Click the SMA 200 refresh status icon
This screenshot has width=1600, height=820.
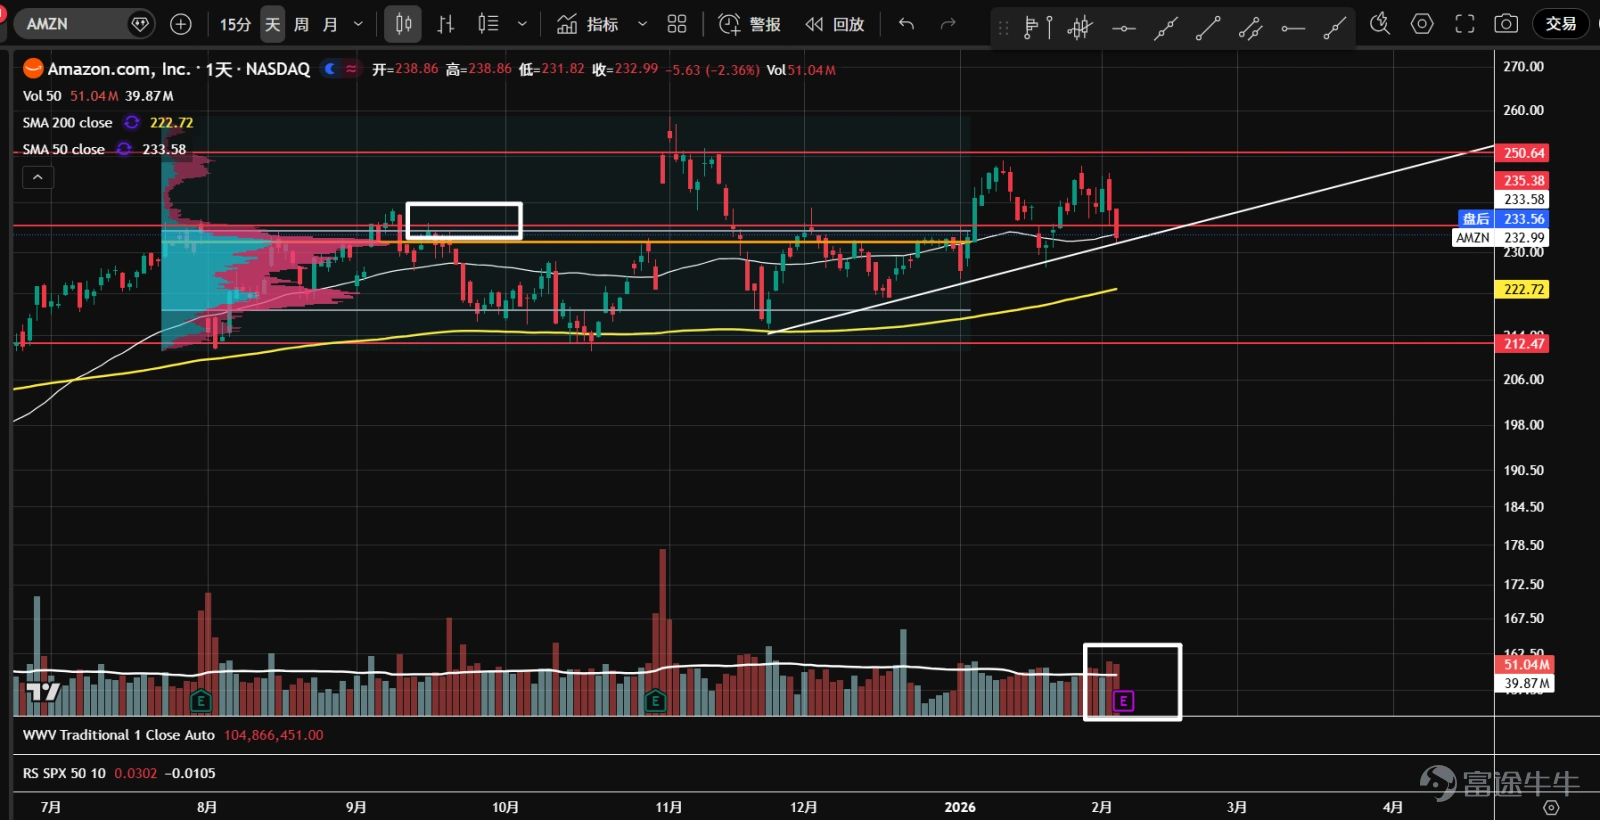click(x=132, y=122)
